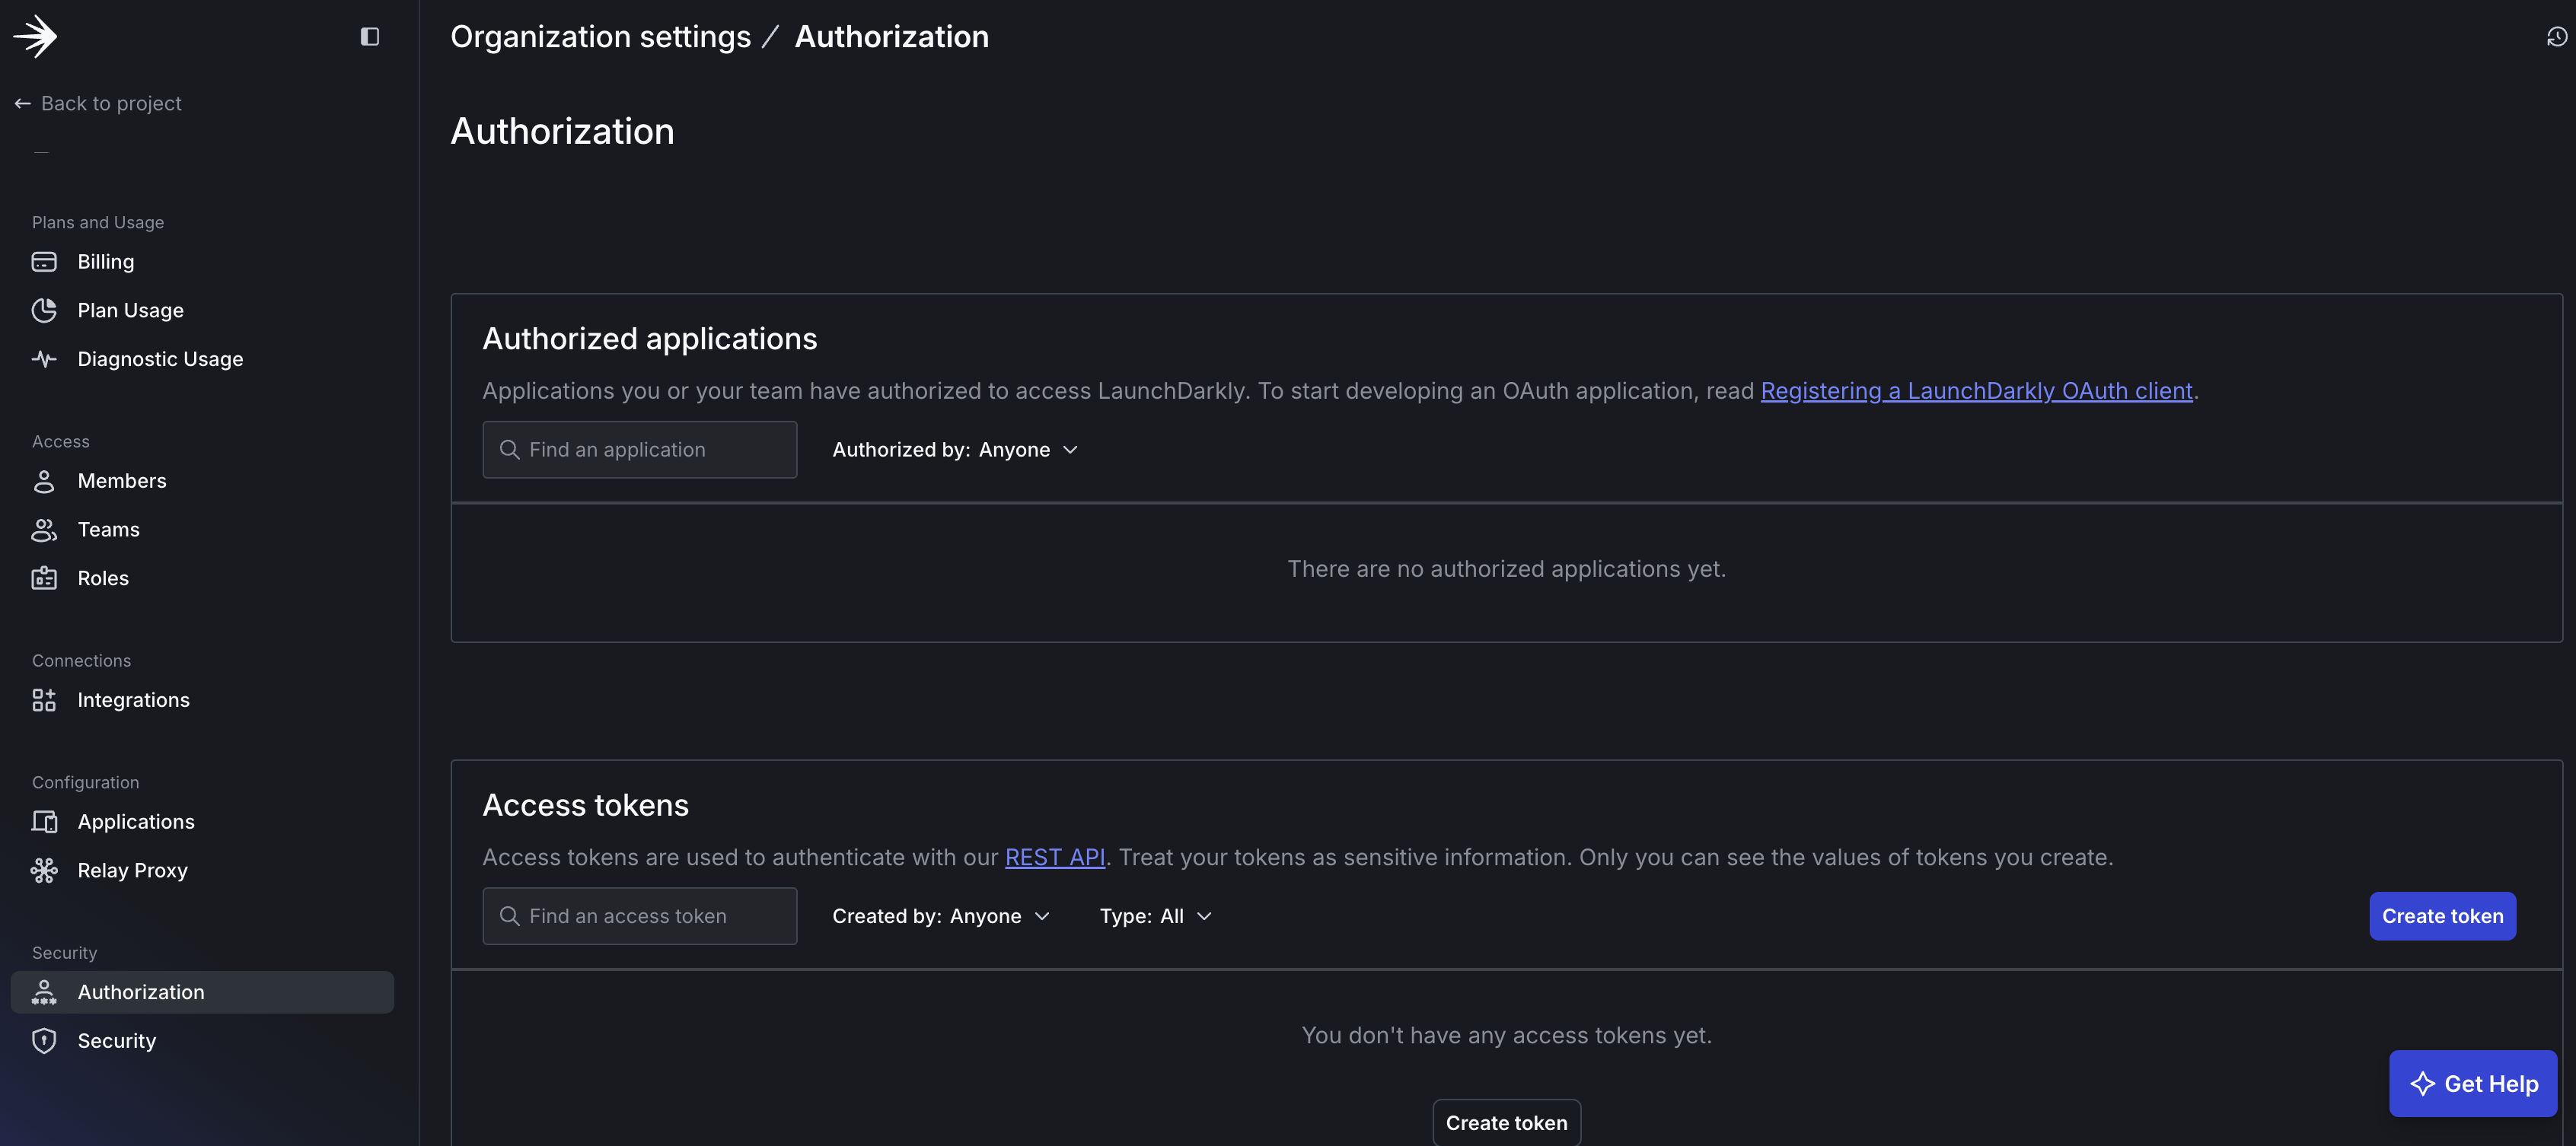Collapse the sidebar panel
The image size is (2576, 1146).
coord(369,36)
